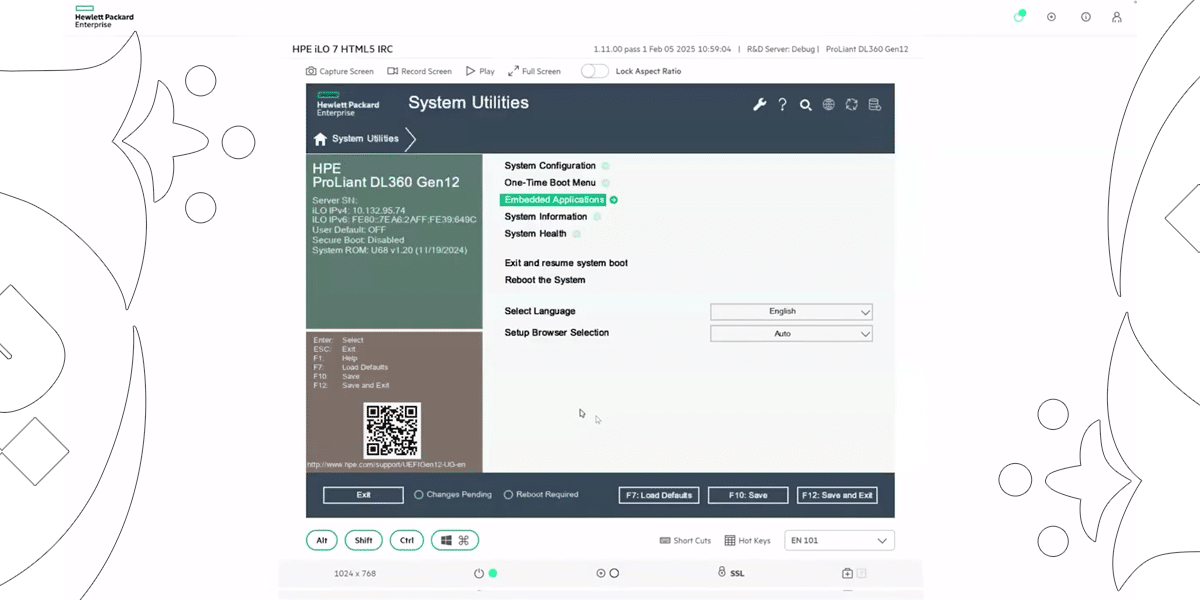
Task: Click the user account icon at top right
Action: coord(1116,17)
